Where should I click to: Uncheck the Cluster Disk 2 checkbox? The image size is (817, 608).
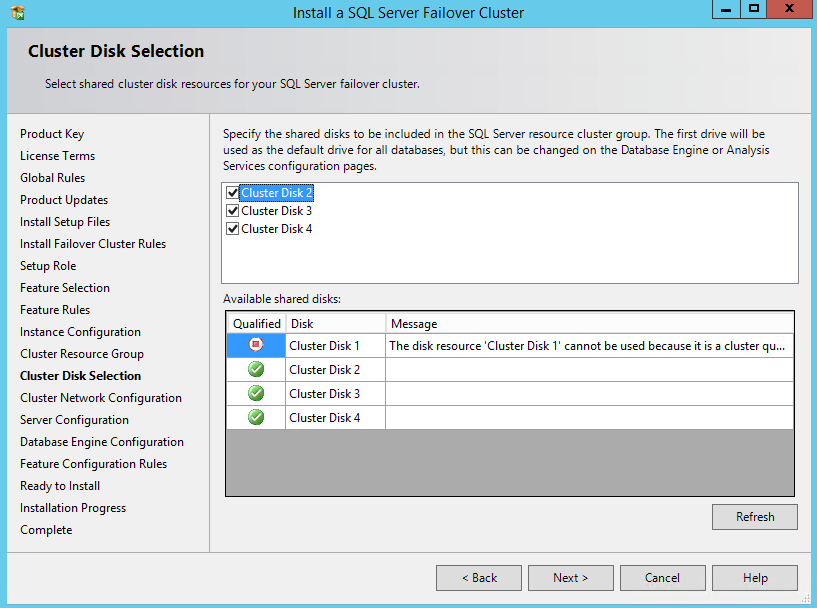(x=233, y=193)
